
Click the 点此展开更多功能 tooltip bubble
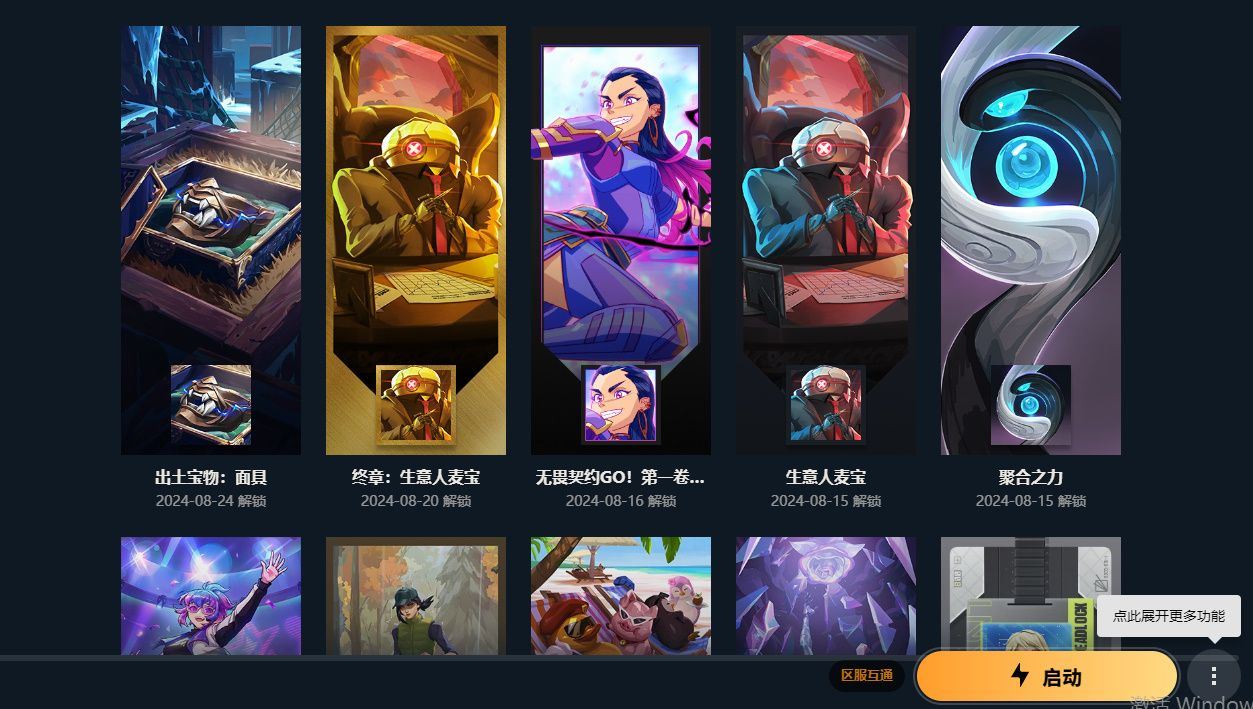(1169, 616)
